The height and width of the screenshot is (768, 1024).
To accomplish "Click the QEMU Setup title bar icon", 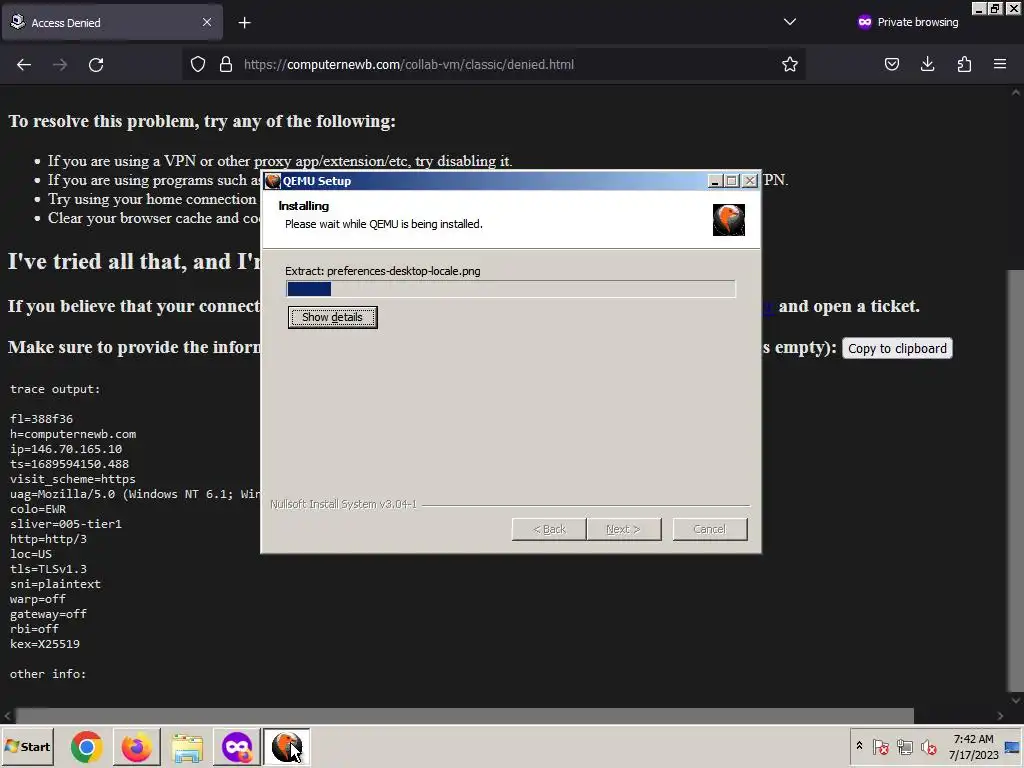I will (273, 181).
